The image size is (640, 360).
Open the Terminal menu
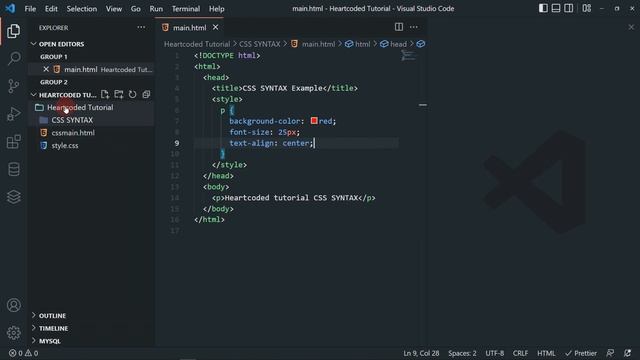(186, 9)
